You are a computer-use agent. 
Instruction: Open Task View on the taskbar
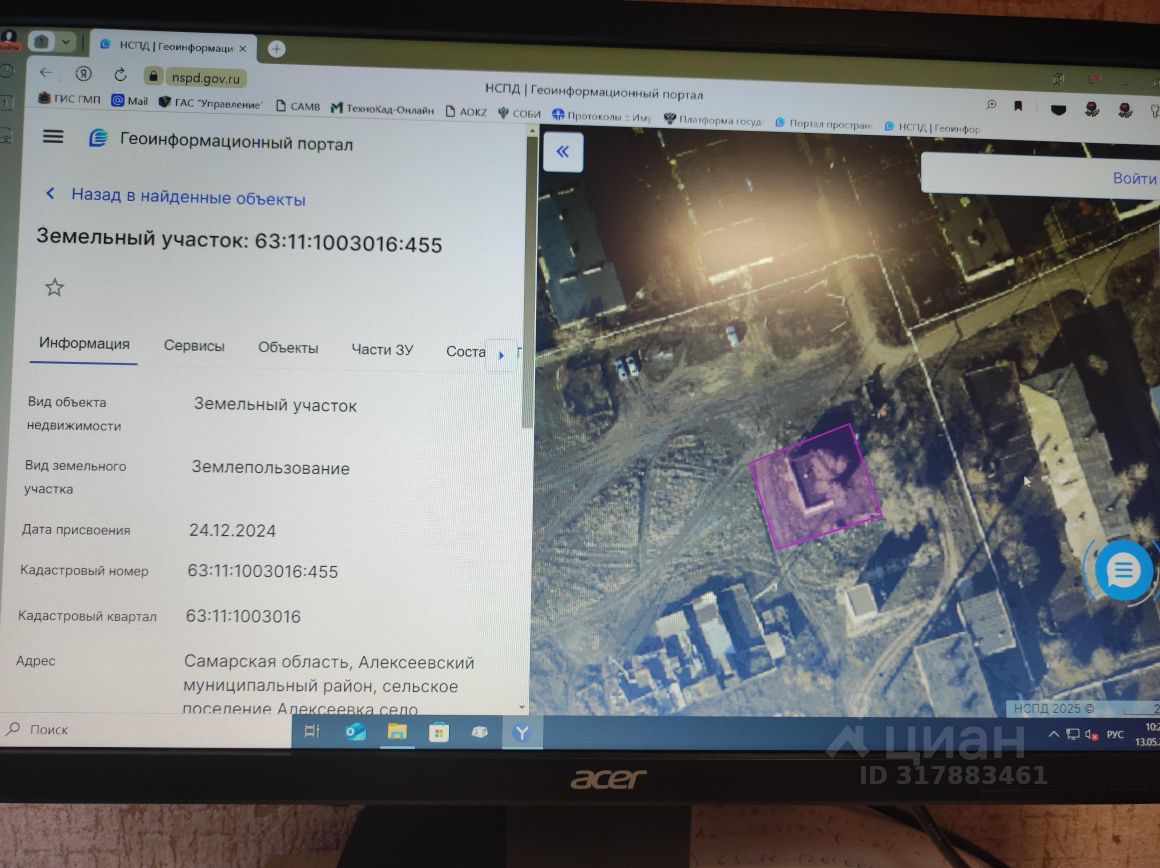[312, 731]
